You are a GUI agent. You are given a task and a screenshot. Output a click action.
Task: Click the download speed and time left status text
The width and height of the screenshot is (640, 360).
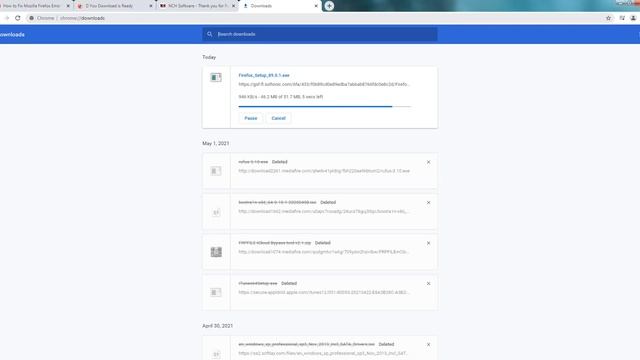click(x=281, y=97)
